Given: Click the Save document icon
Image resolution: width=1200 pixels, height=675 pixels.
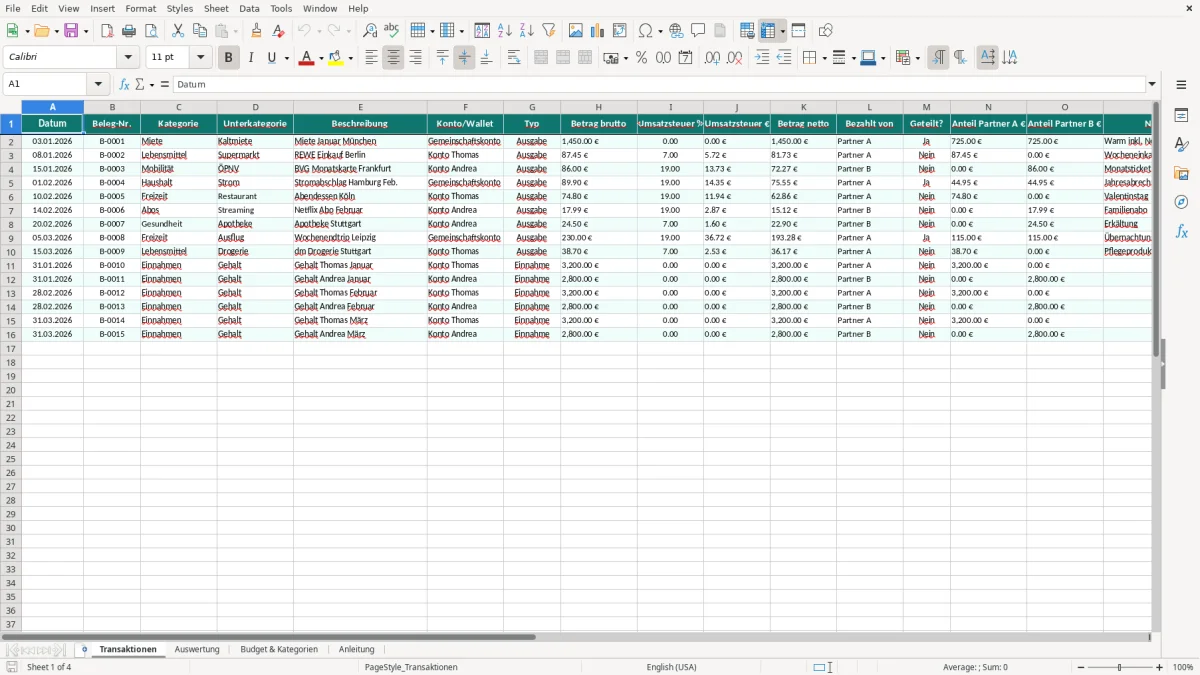Looking at the screenshot, I should coord(71,31).
